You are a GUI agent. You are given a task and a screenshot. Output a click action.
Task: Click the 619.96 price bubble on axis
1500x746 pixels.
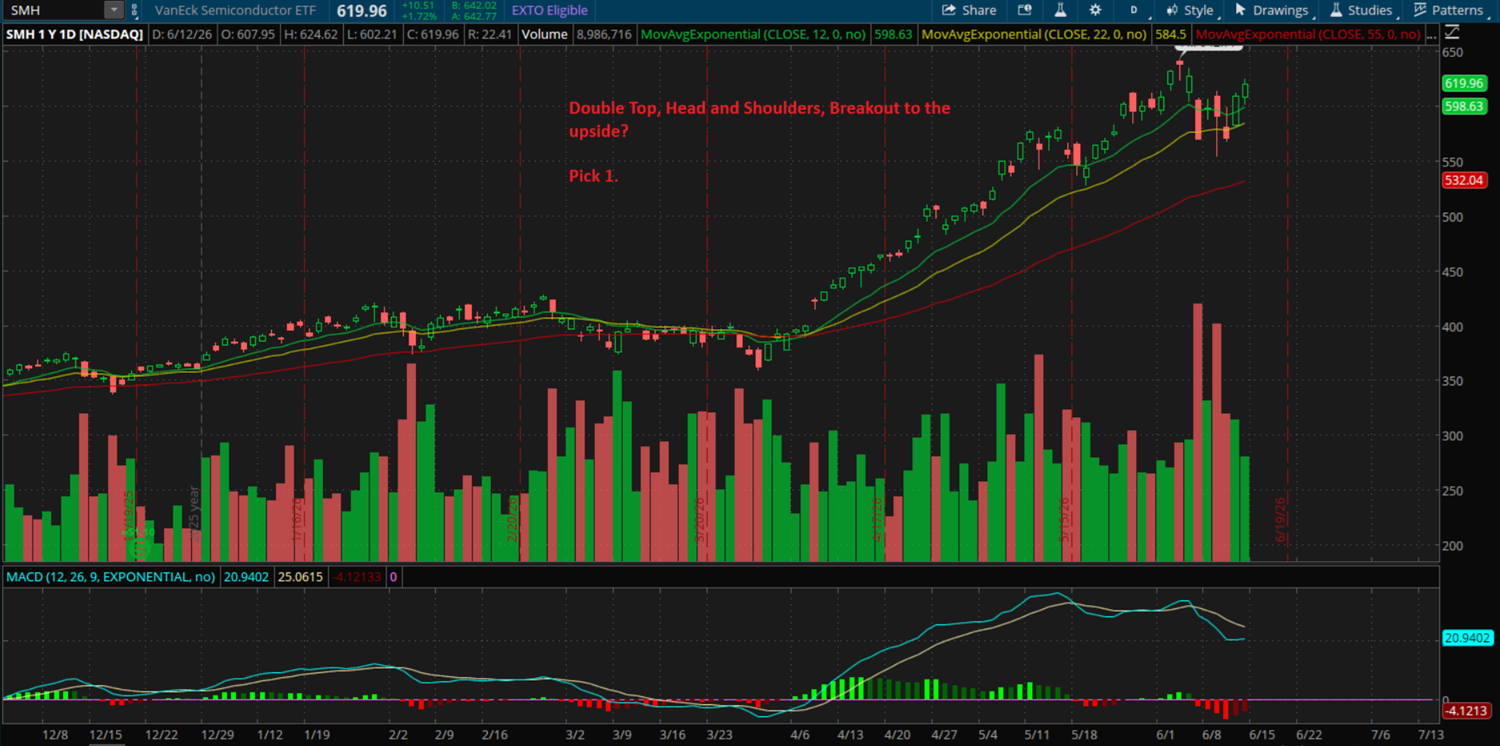click(1462, 83)
